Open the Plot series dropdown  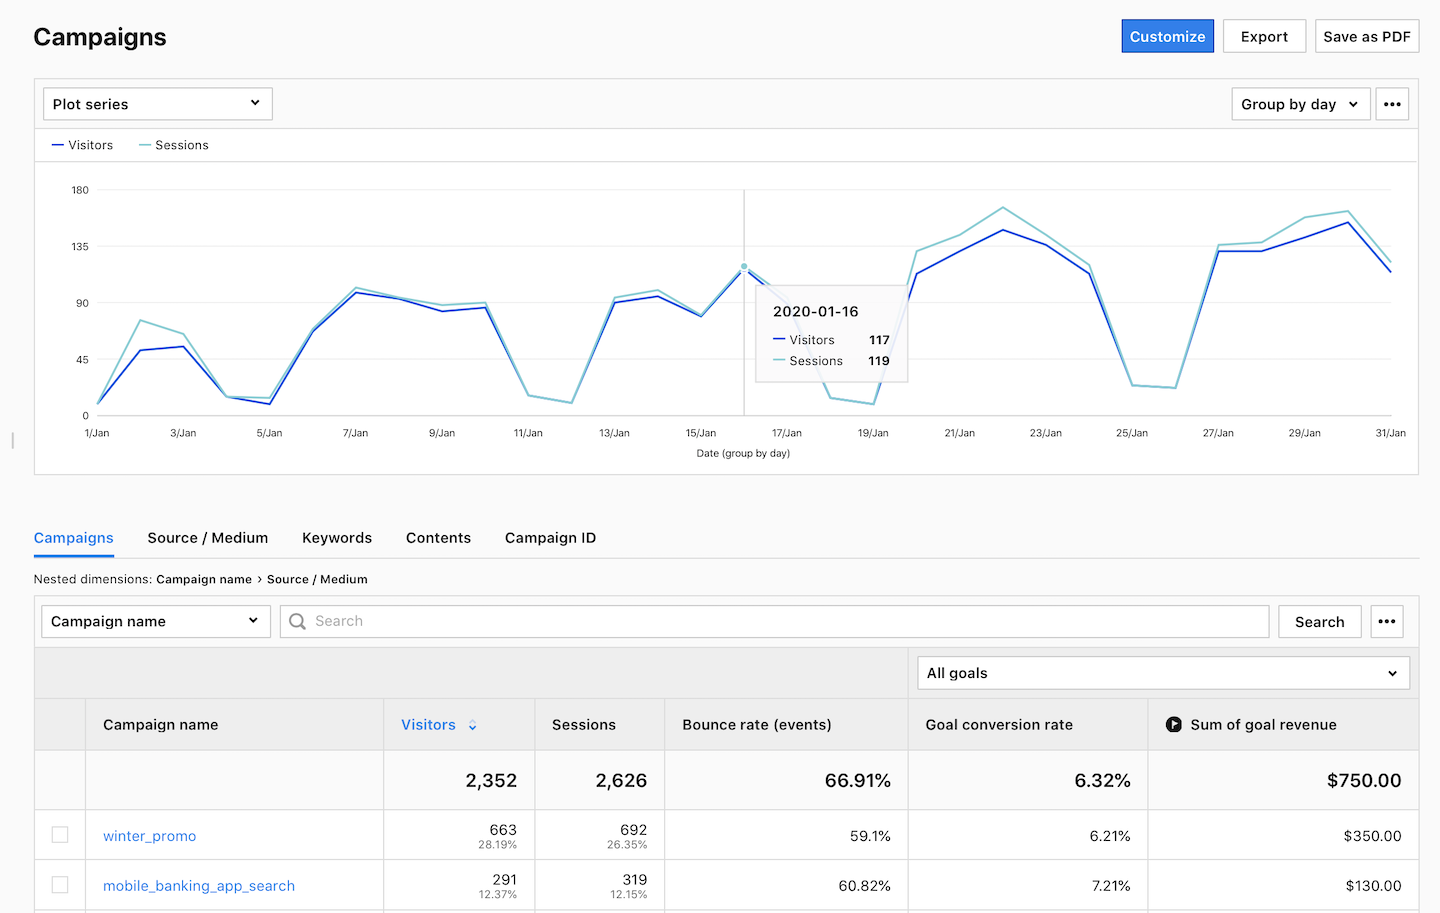(158, 104)
